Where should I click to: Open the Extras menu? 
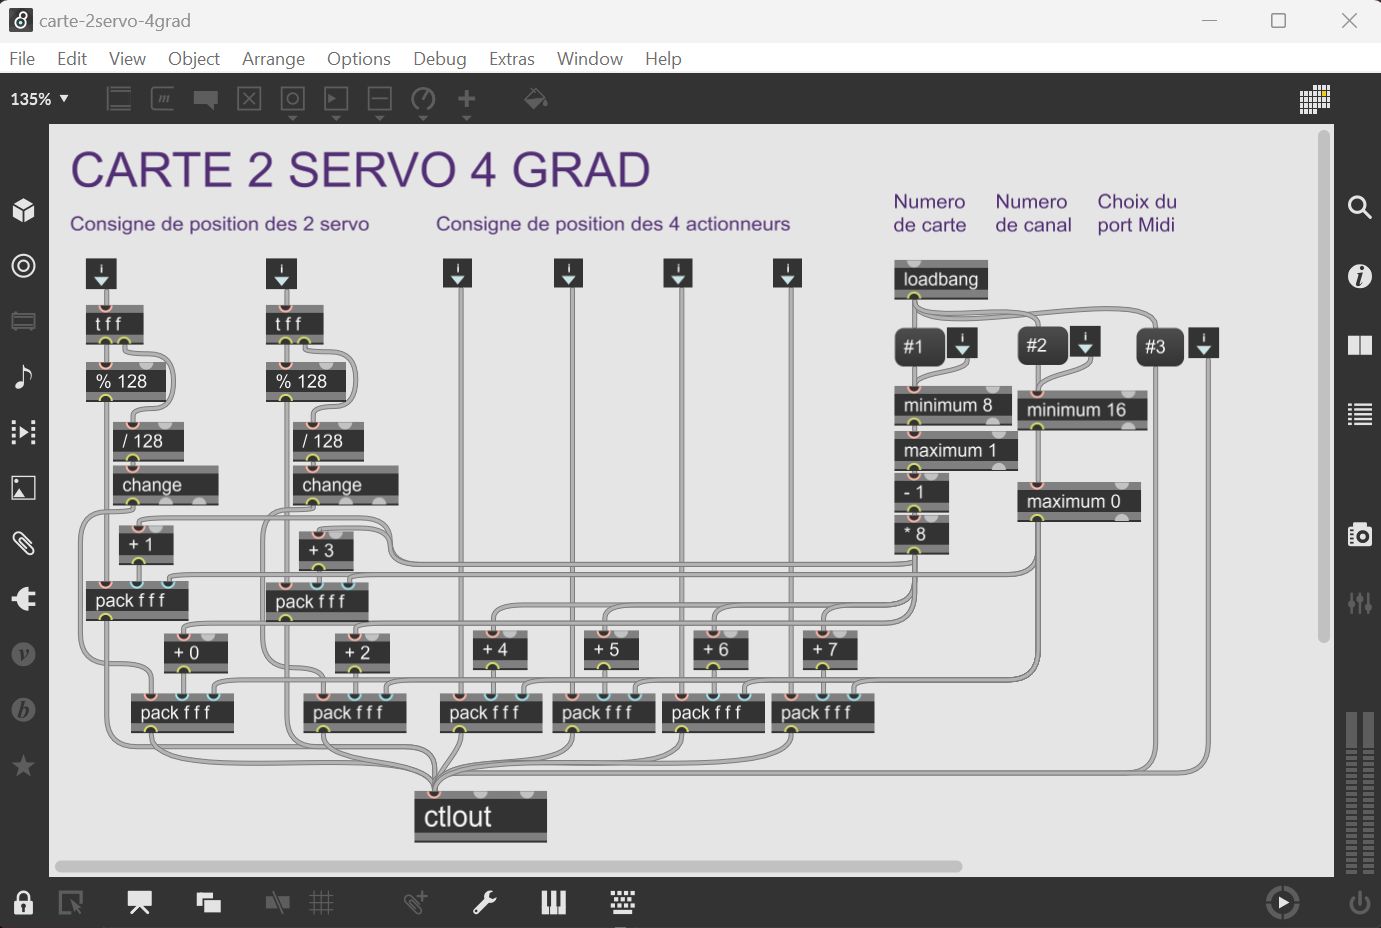[x=512, y=59]
